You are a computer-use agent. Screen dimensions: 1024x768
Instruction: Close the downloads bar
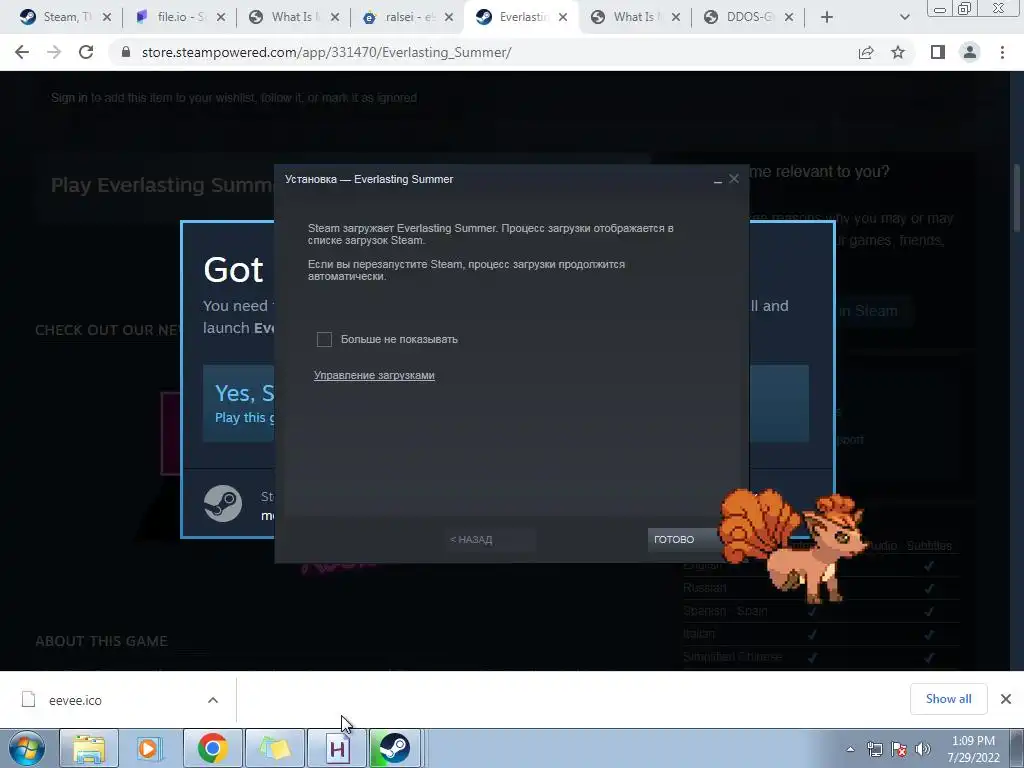click(x=1006, y=699)
